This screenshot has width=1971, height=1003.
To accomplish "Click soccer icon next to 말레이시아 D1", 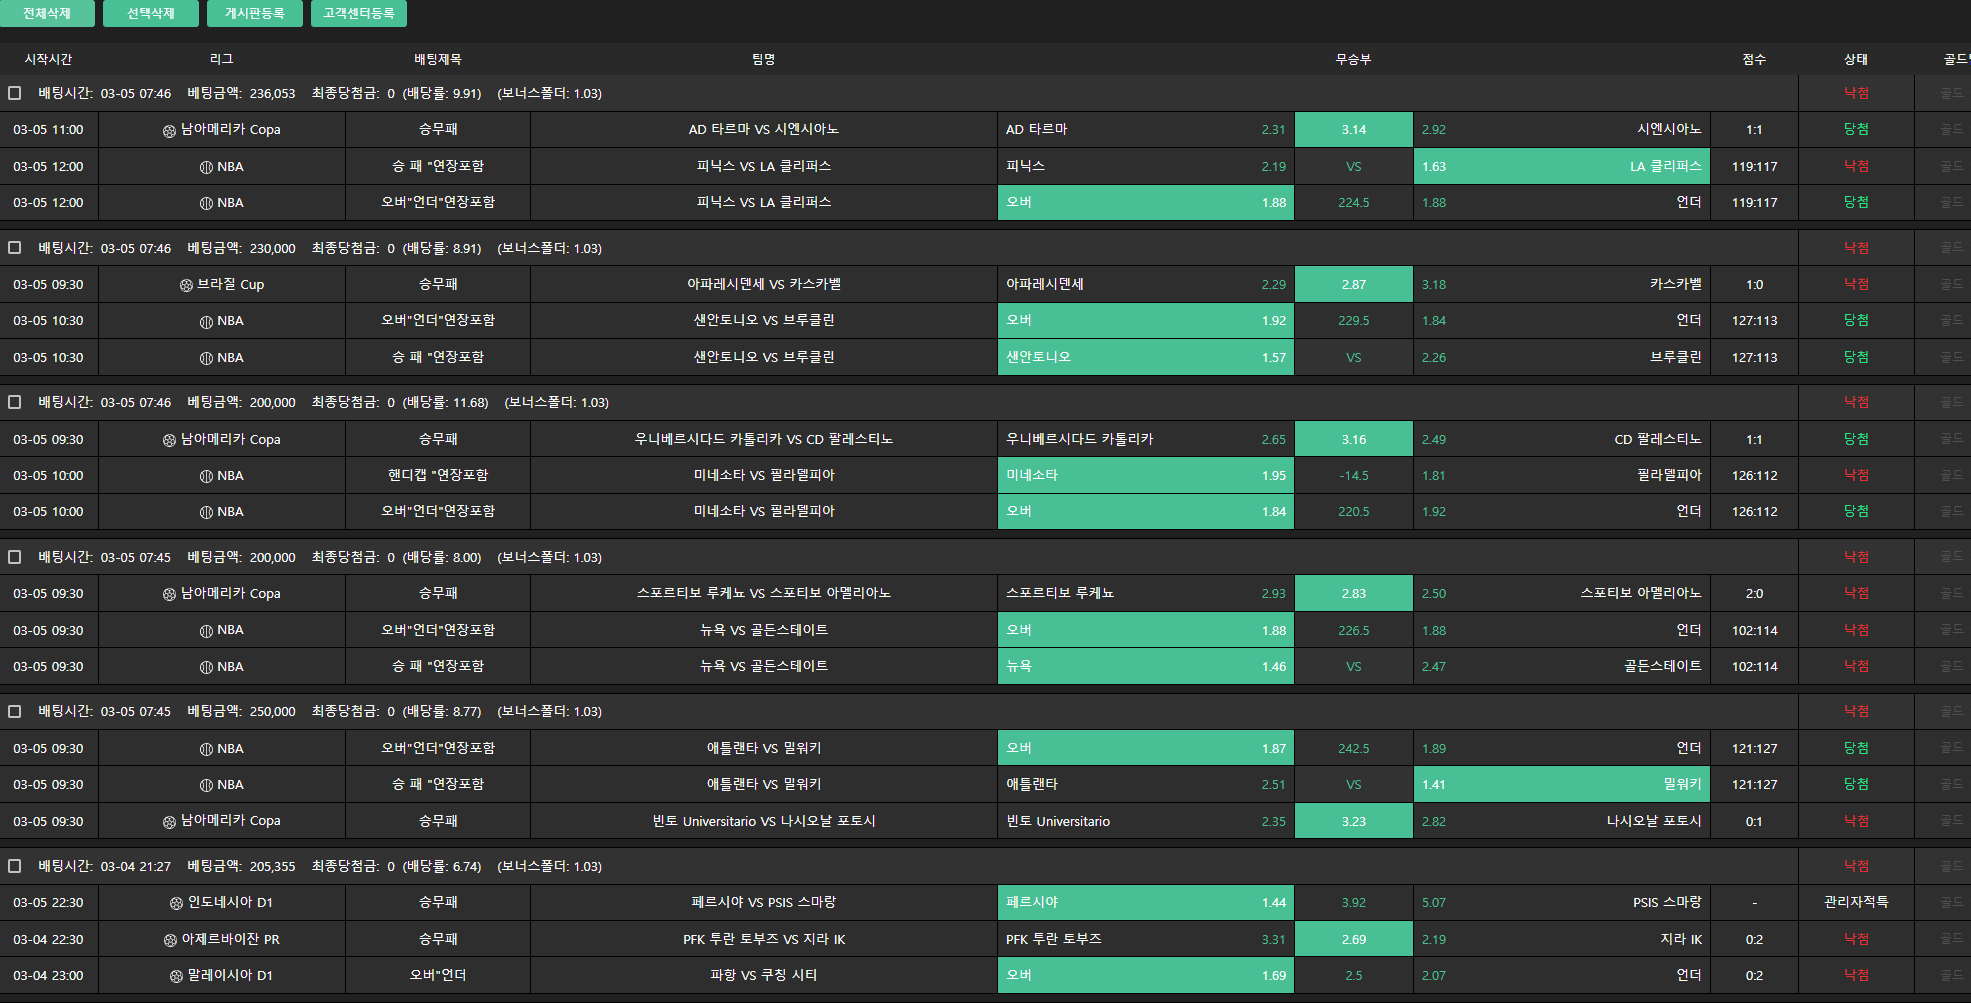I will click(177, 976).
